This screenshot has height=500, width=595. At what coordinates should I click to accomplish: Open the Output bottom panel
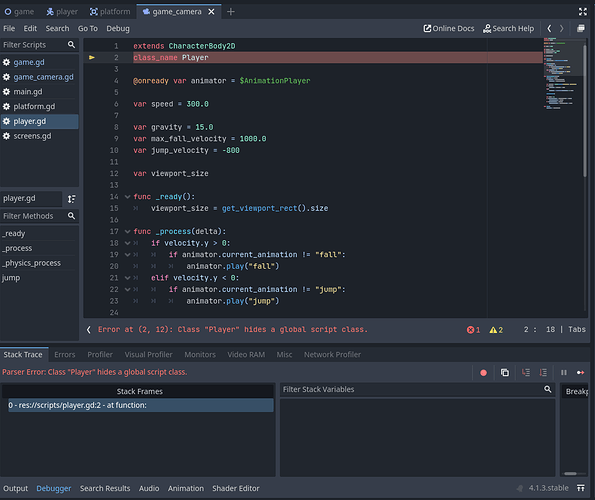coord(16,488)
